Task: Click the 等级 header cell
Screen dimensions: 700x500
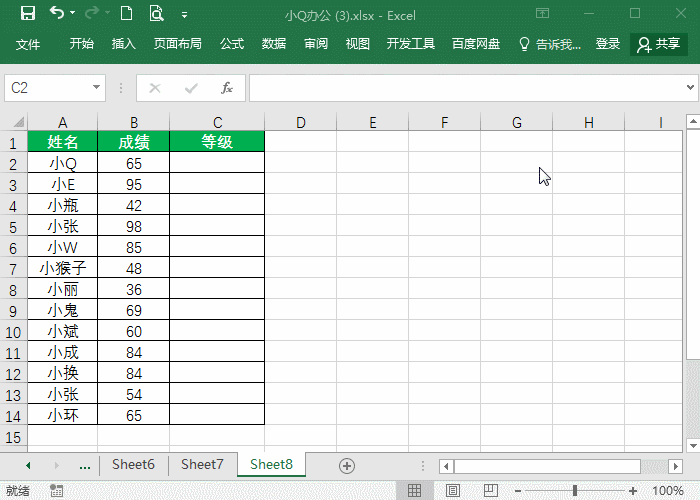Action: 217,142
